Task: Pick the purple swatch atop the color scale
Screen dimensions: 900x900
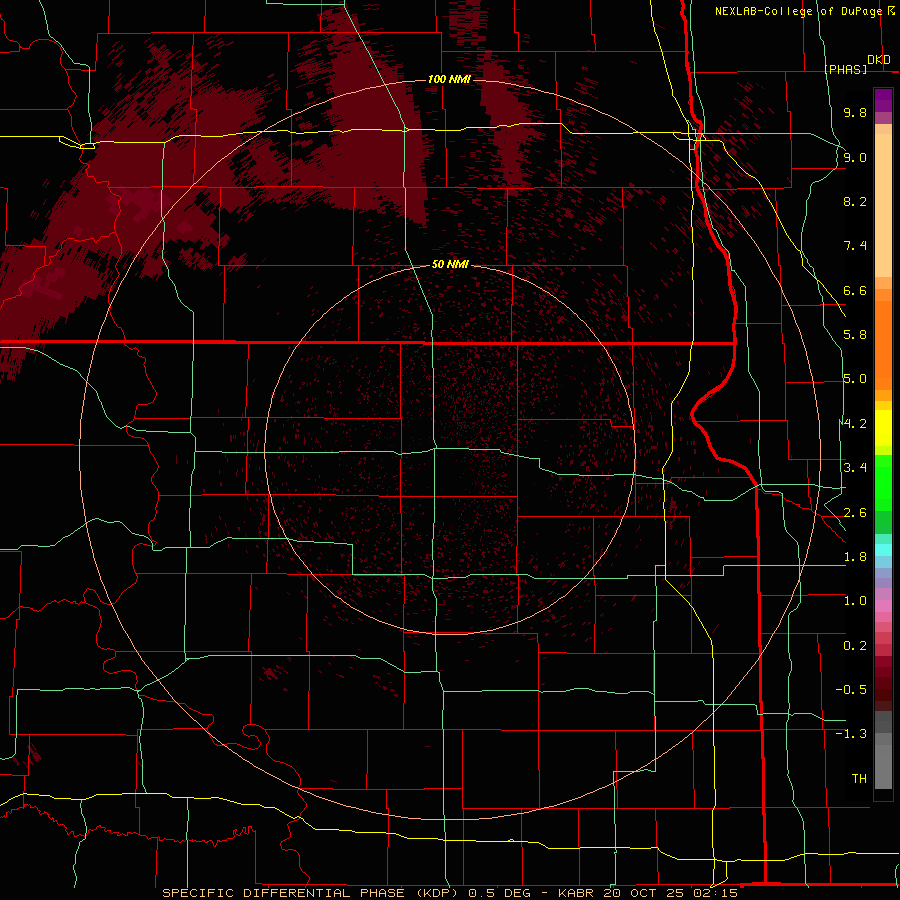Action: pyautogui.click(x=883, y=100)
